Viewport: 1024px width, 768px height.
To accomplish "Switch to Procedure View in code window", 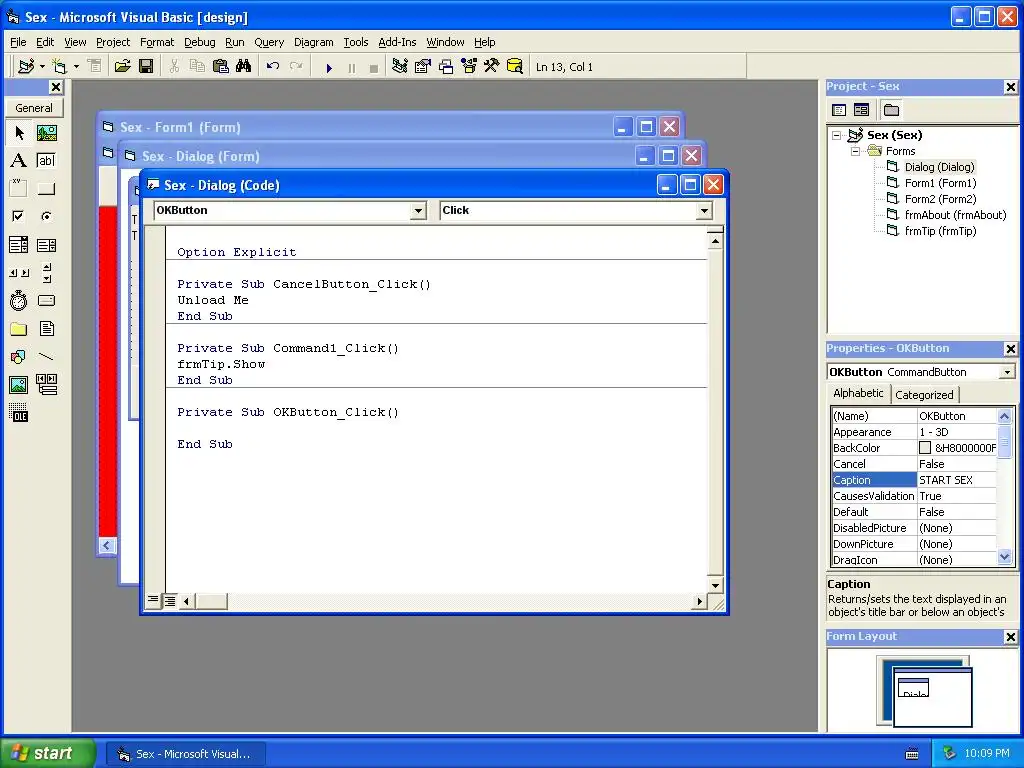I will coord(153,599).
